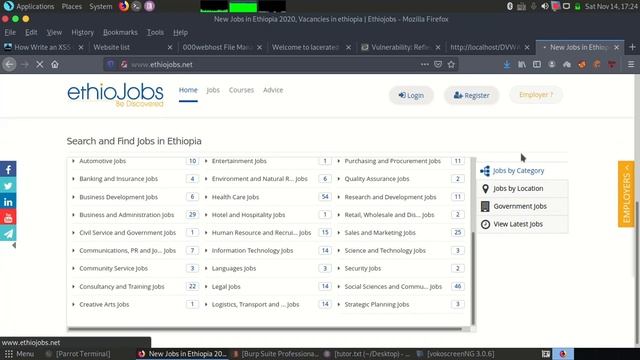The image size is (640, 360).
Task: Open Sales and Marketing Jobs category
Action: pyautogui.click(x=380, y=233)
